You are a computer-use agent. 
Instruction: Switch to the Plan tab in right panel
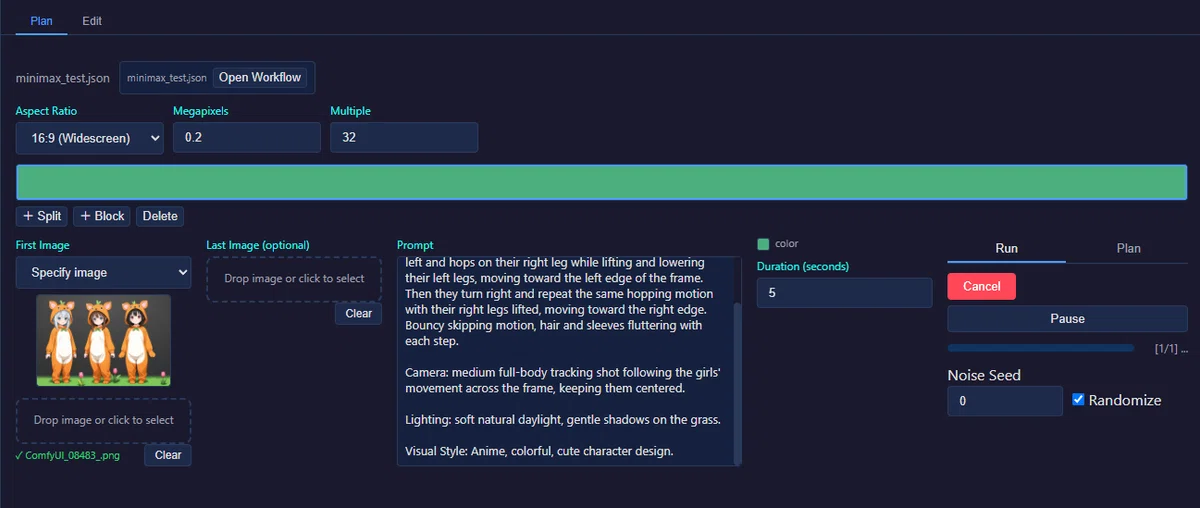click(1126, 248)
